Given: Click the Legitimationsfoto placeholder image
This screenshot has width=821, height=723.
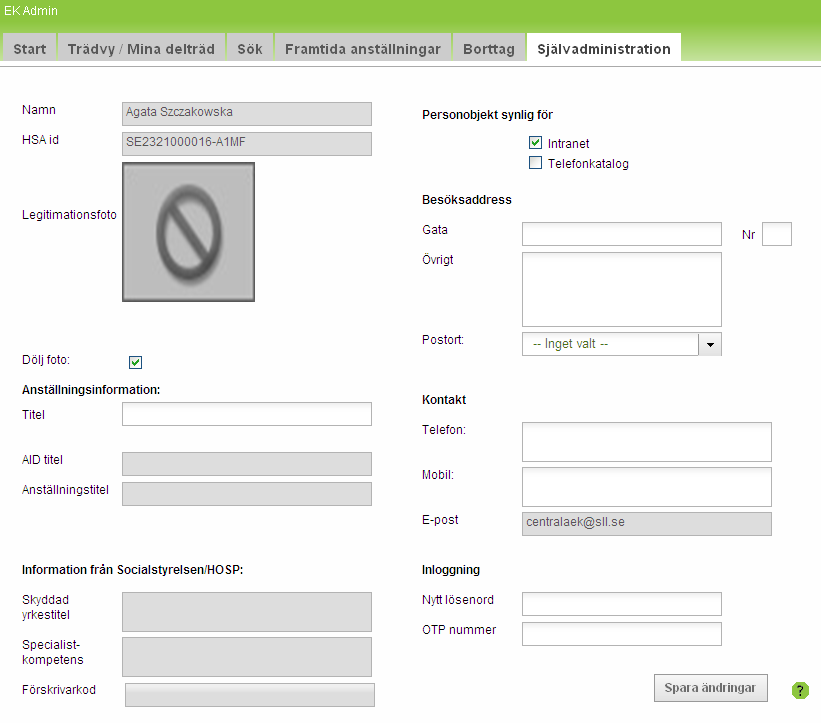Looking at the screenshot, I should (188, 232).
